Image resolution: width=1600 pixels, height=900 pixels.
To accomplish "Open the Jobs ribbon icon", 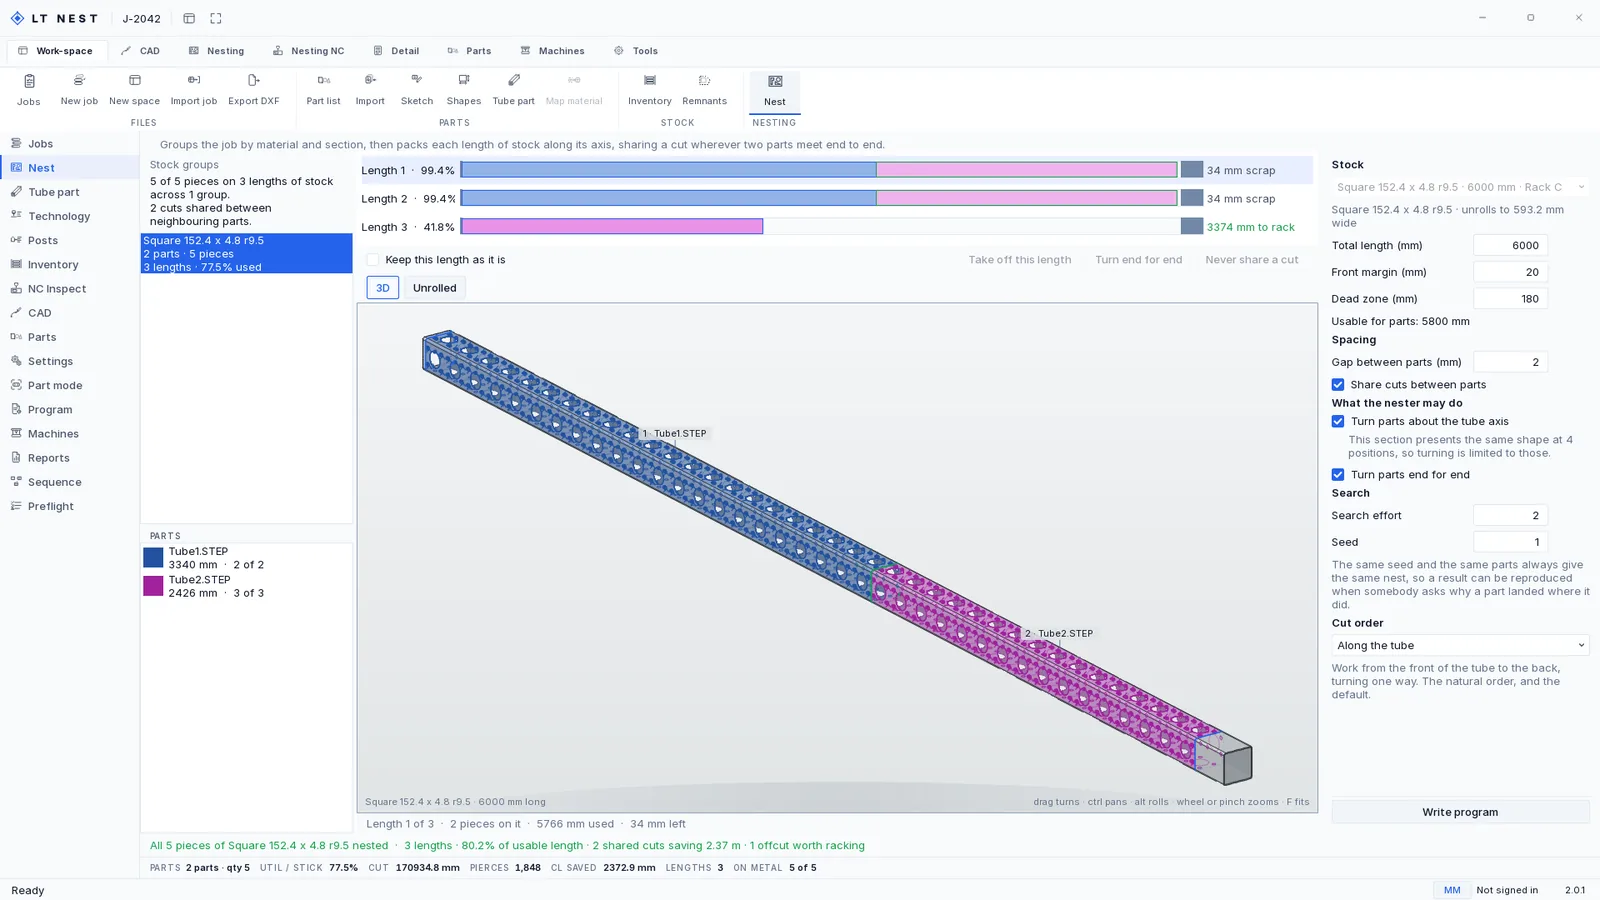I will point(29,89).
